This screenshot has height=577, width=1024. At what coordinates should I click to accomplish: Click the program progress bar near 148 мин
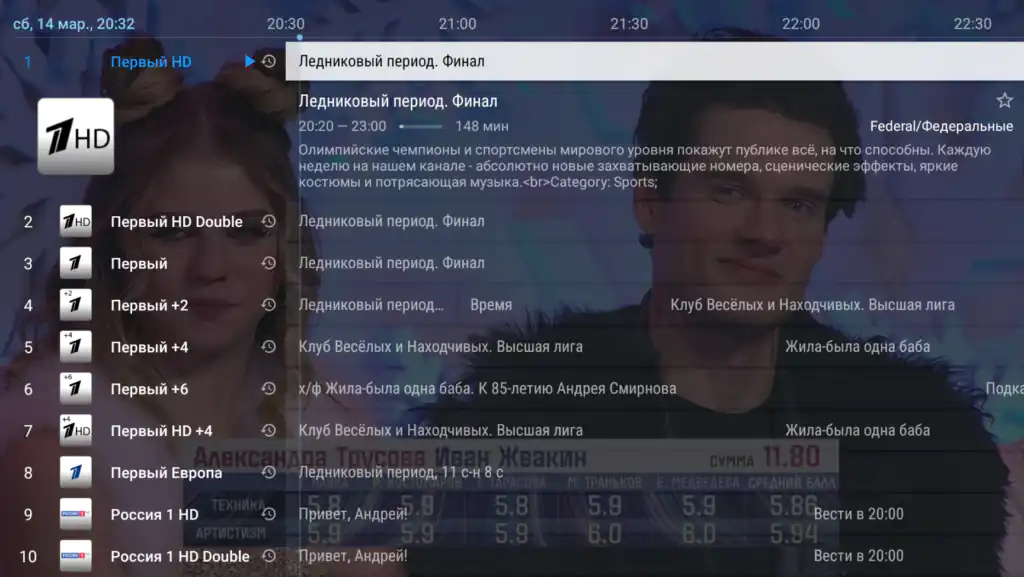421,126
